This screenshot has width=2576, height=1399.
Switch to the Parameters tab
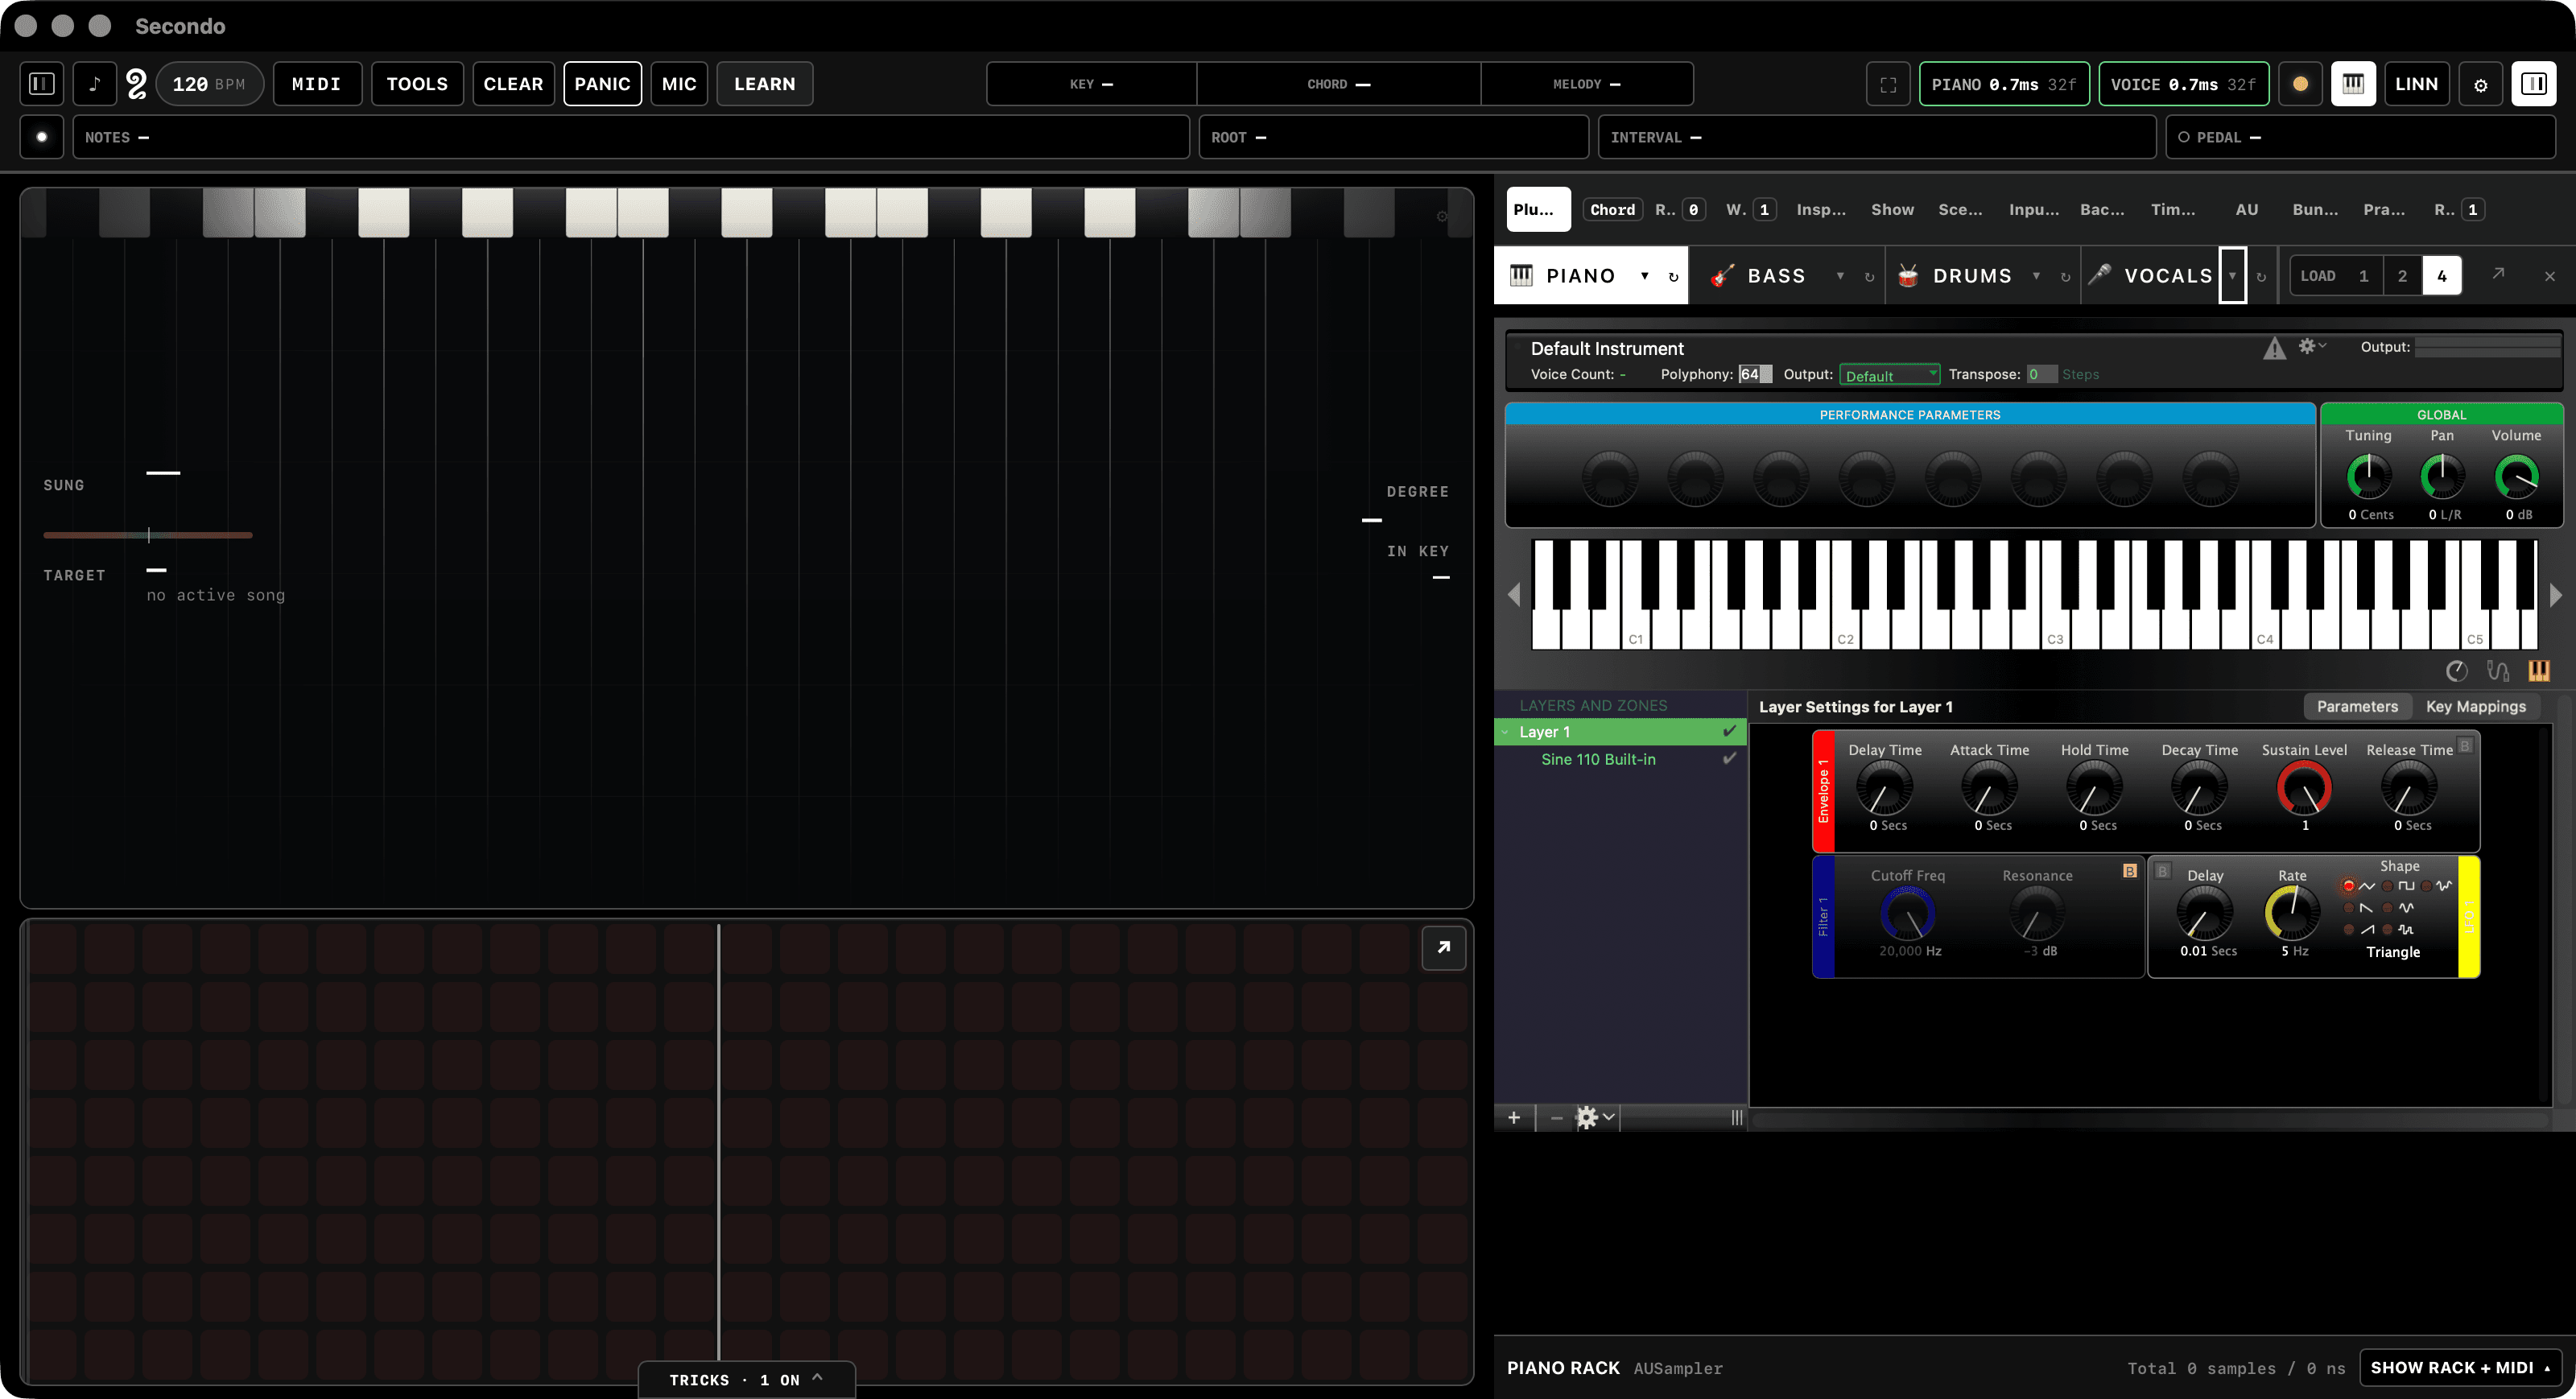coord(2357,706)
